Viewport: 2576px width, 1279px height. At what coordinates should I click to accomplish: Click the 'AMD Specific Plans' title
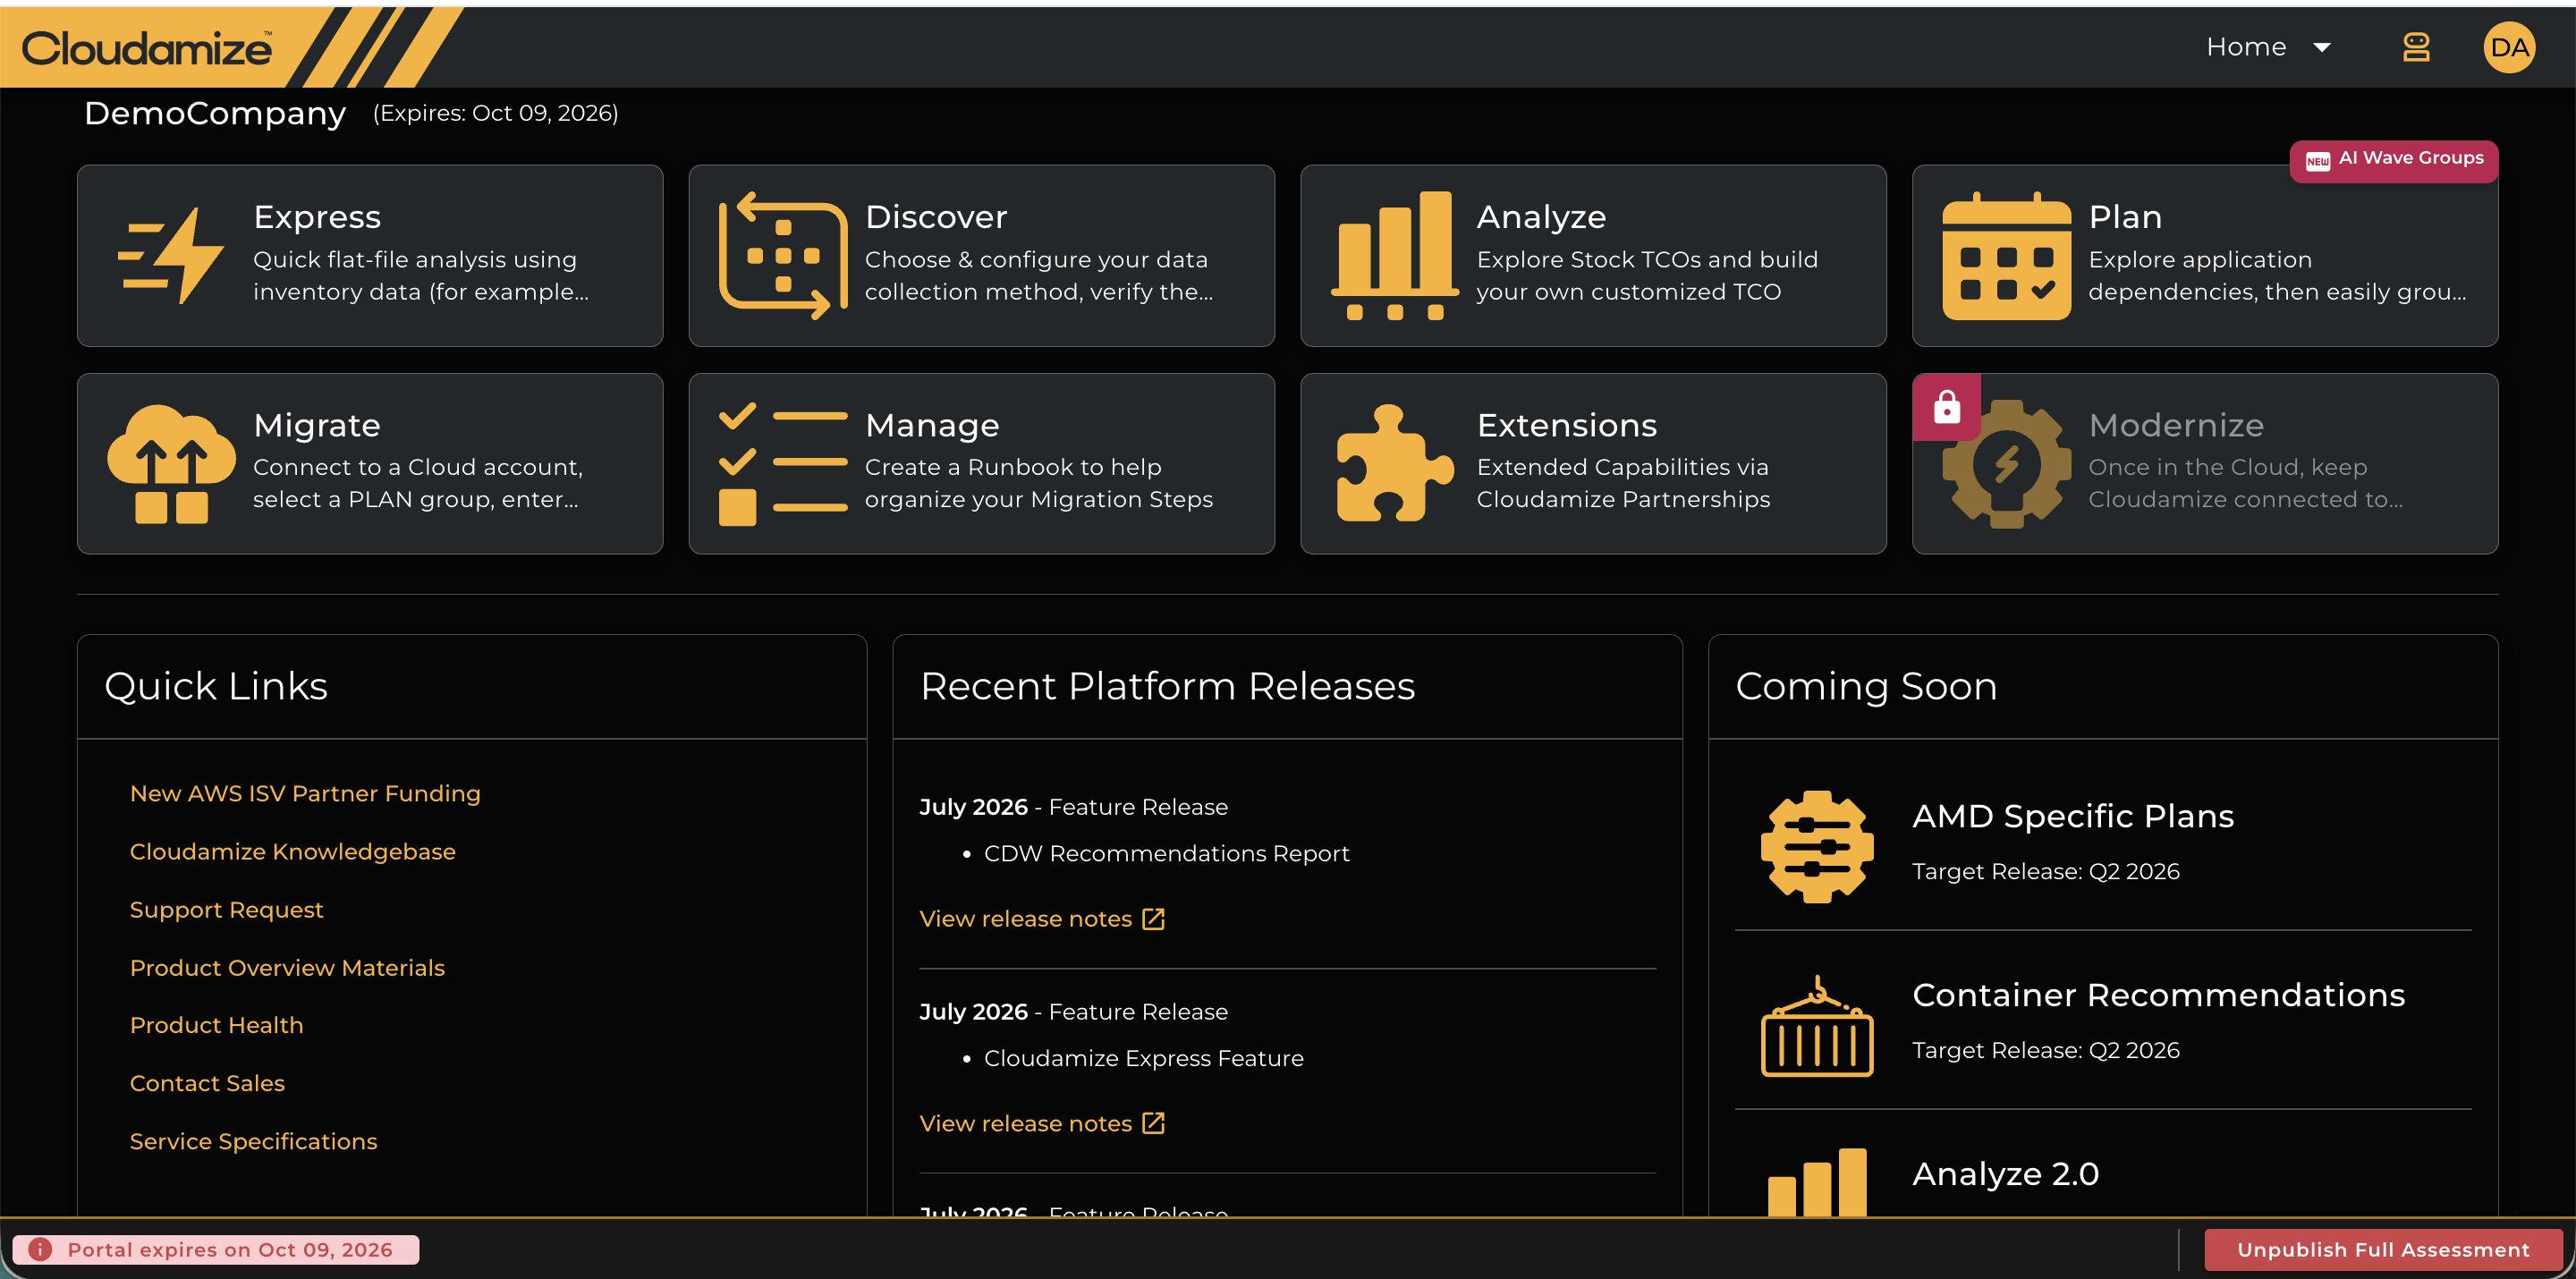point(2073,816)
